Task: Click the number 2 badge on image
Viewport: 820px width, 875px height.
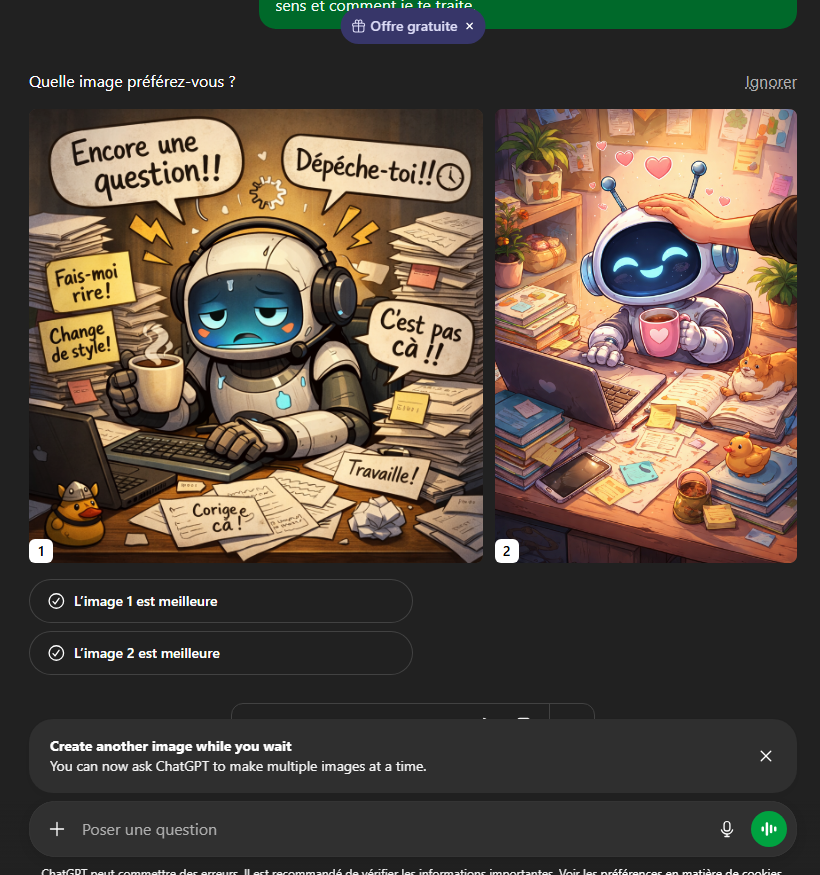Action: click(507, 551)
